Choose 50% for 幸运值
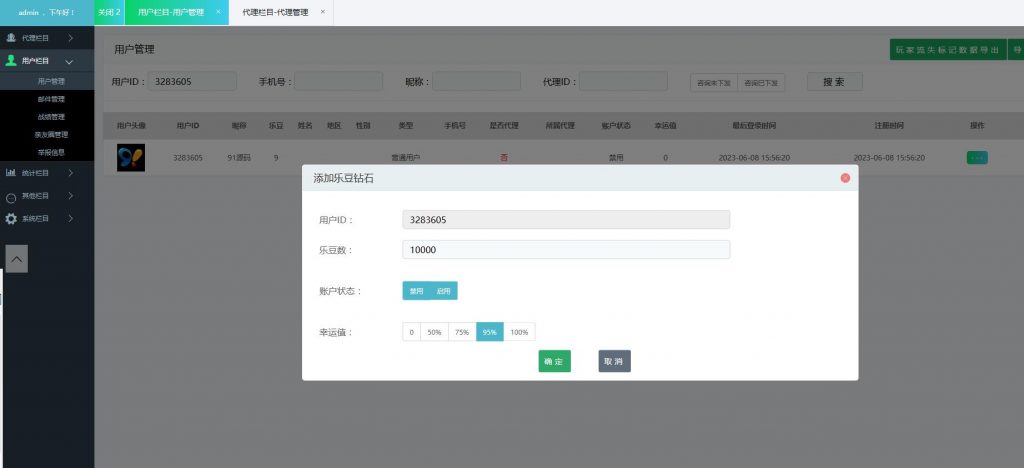Viewport: 1024px width, 468px height. click(x=434, y=333)
